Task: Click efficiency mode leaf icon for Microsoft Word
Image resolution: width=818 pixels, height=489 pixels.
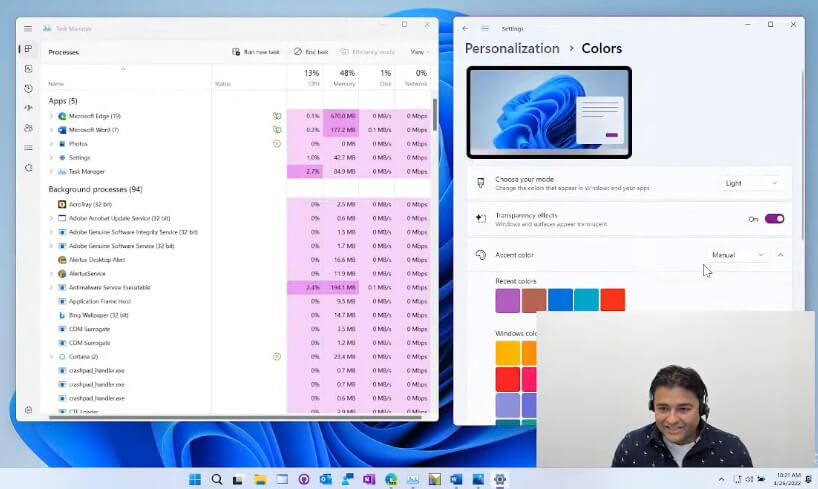Action: click(x=277, y=129)
